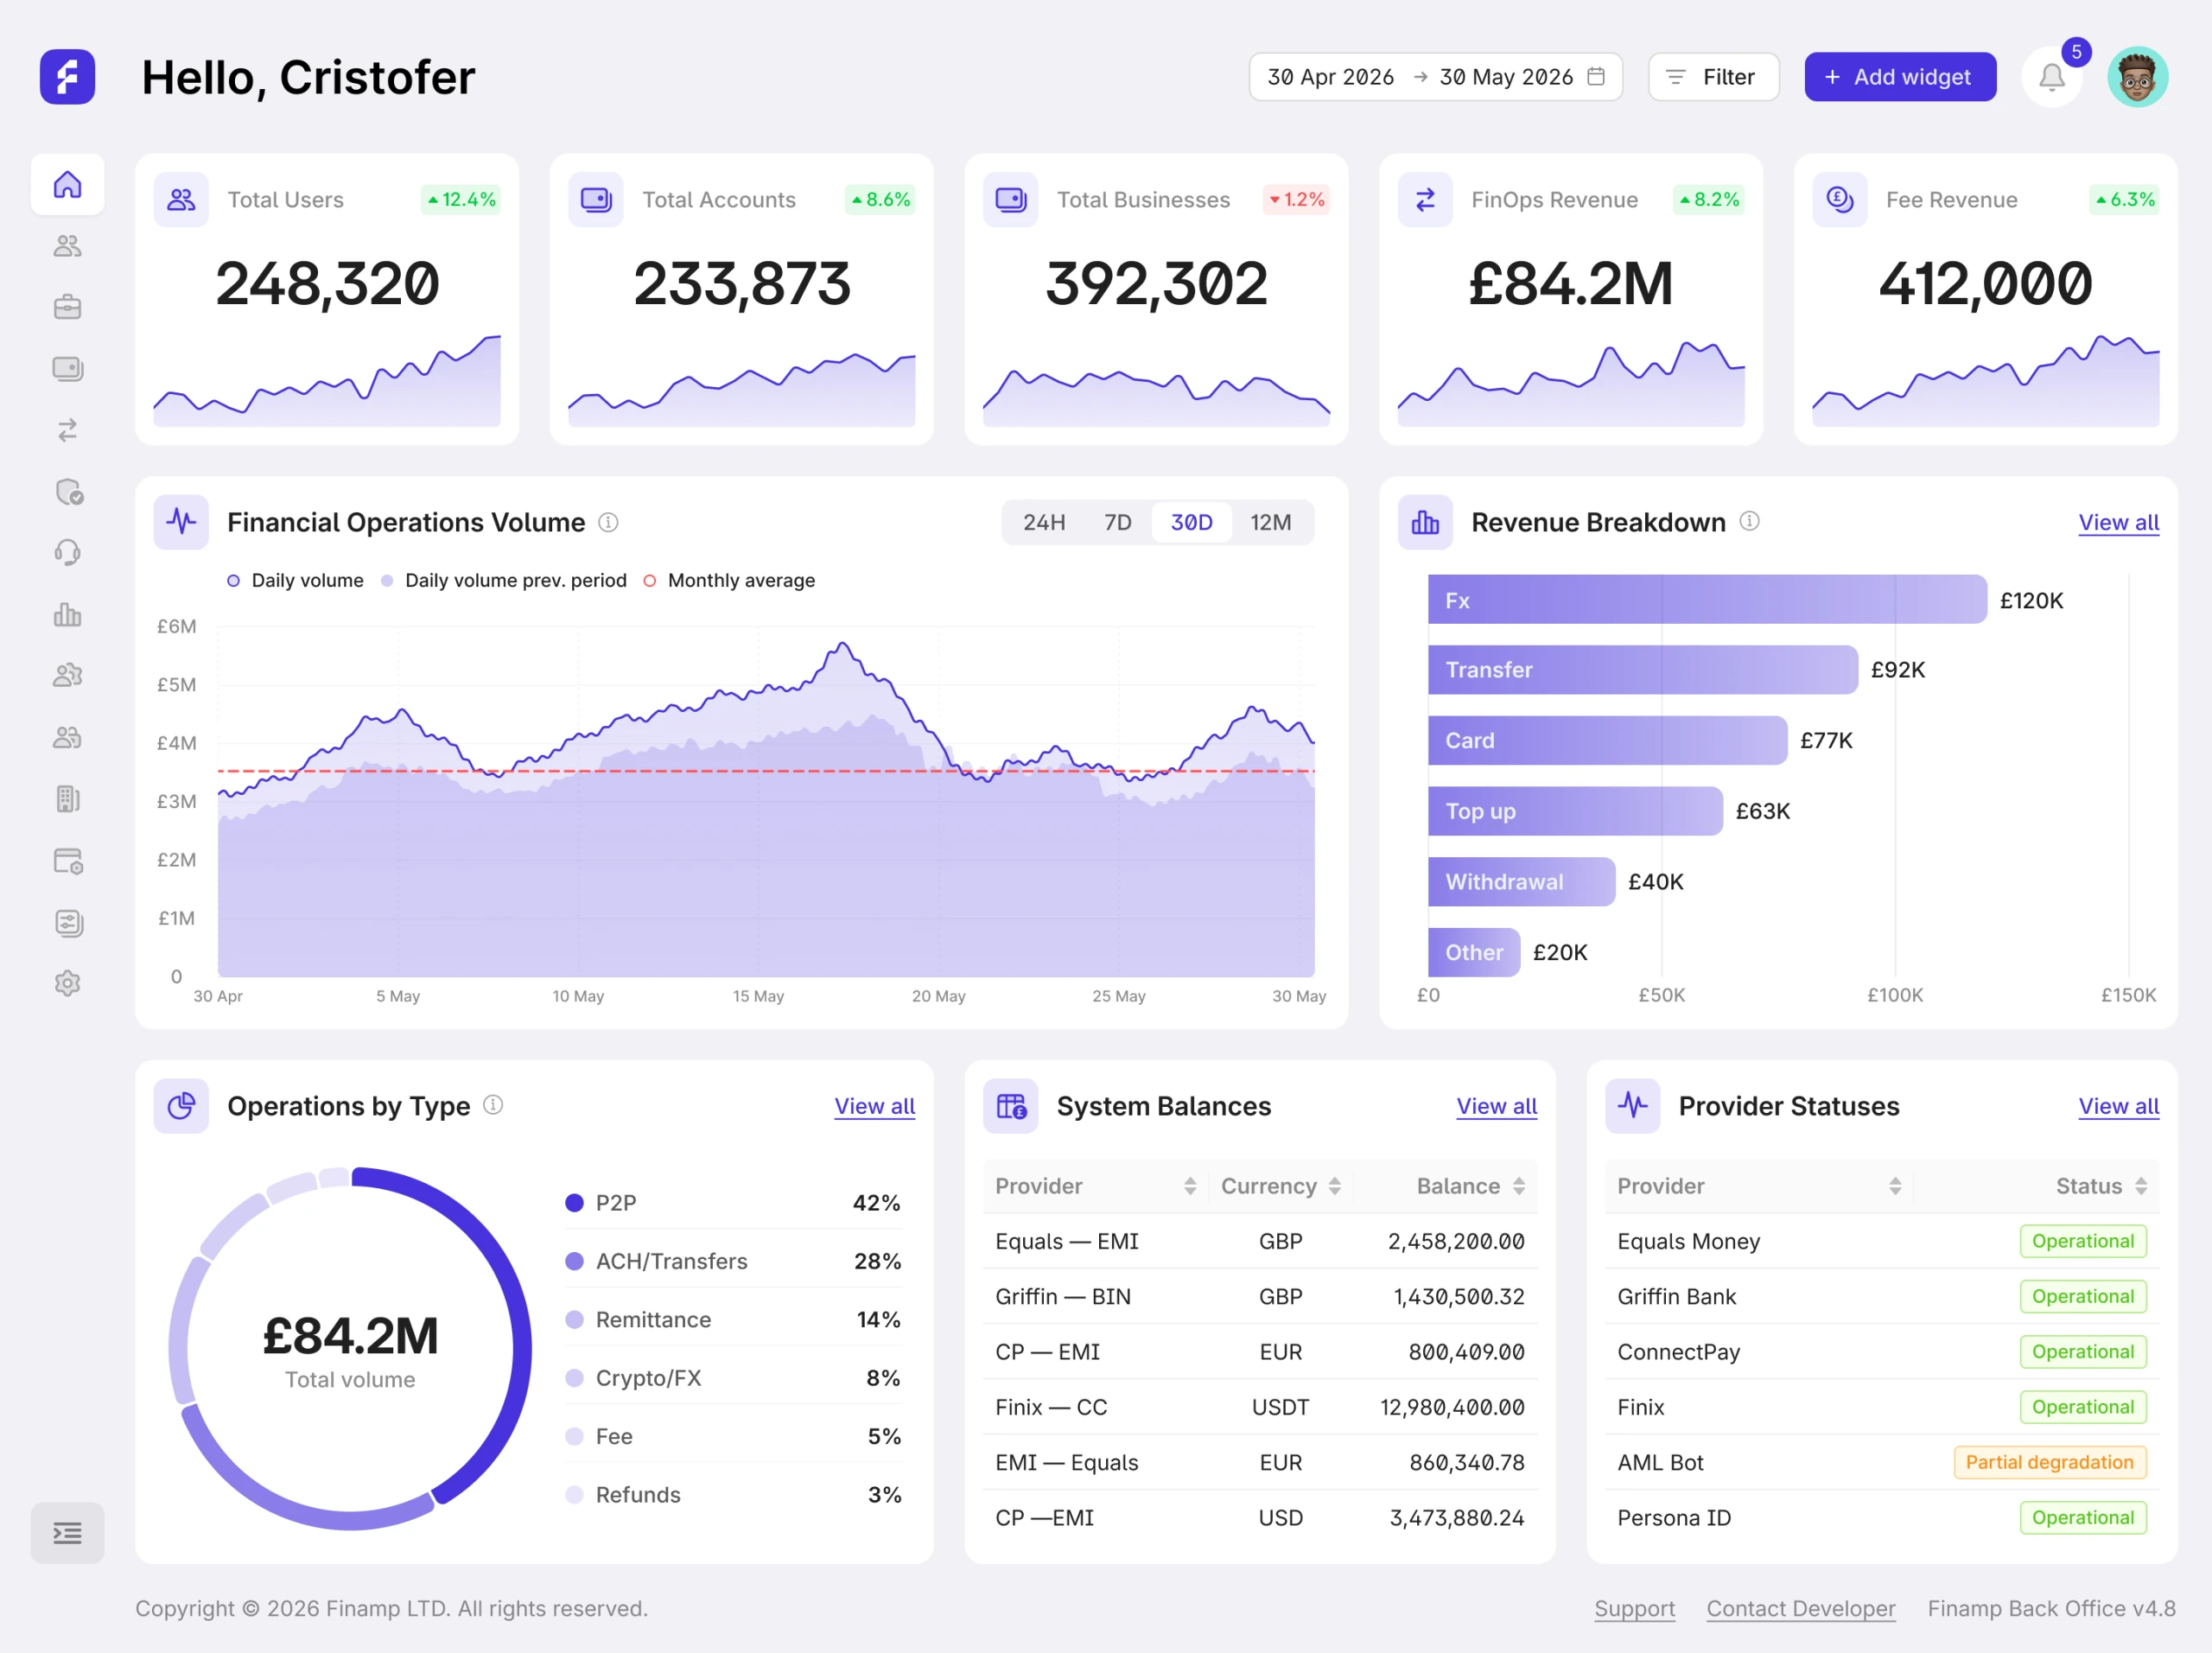Open the briefcase sidebar icon
This screenshot has height=1653, width=2212.
click(x=67, y=307)
